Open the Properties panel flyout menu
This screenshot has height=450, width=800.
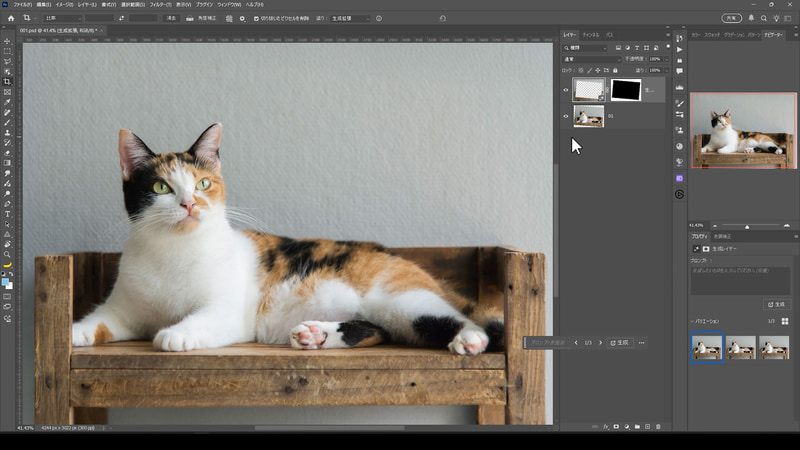coord(795,236)
